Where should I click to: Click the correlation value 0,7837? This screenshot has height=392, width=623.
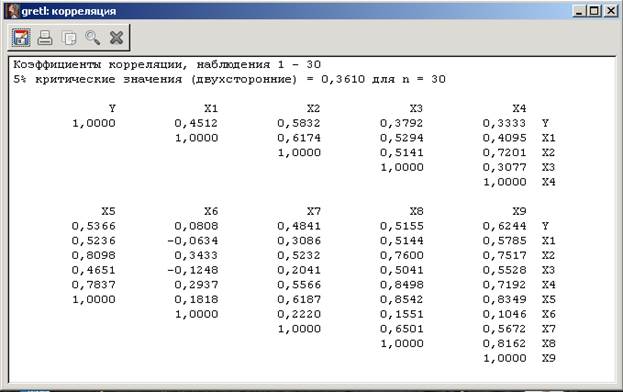point(94,285)
